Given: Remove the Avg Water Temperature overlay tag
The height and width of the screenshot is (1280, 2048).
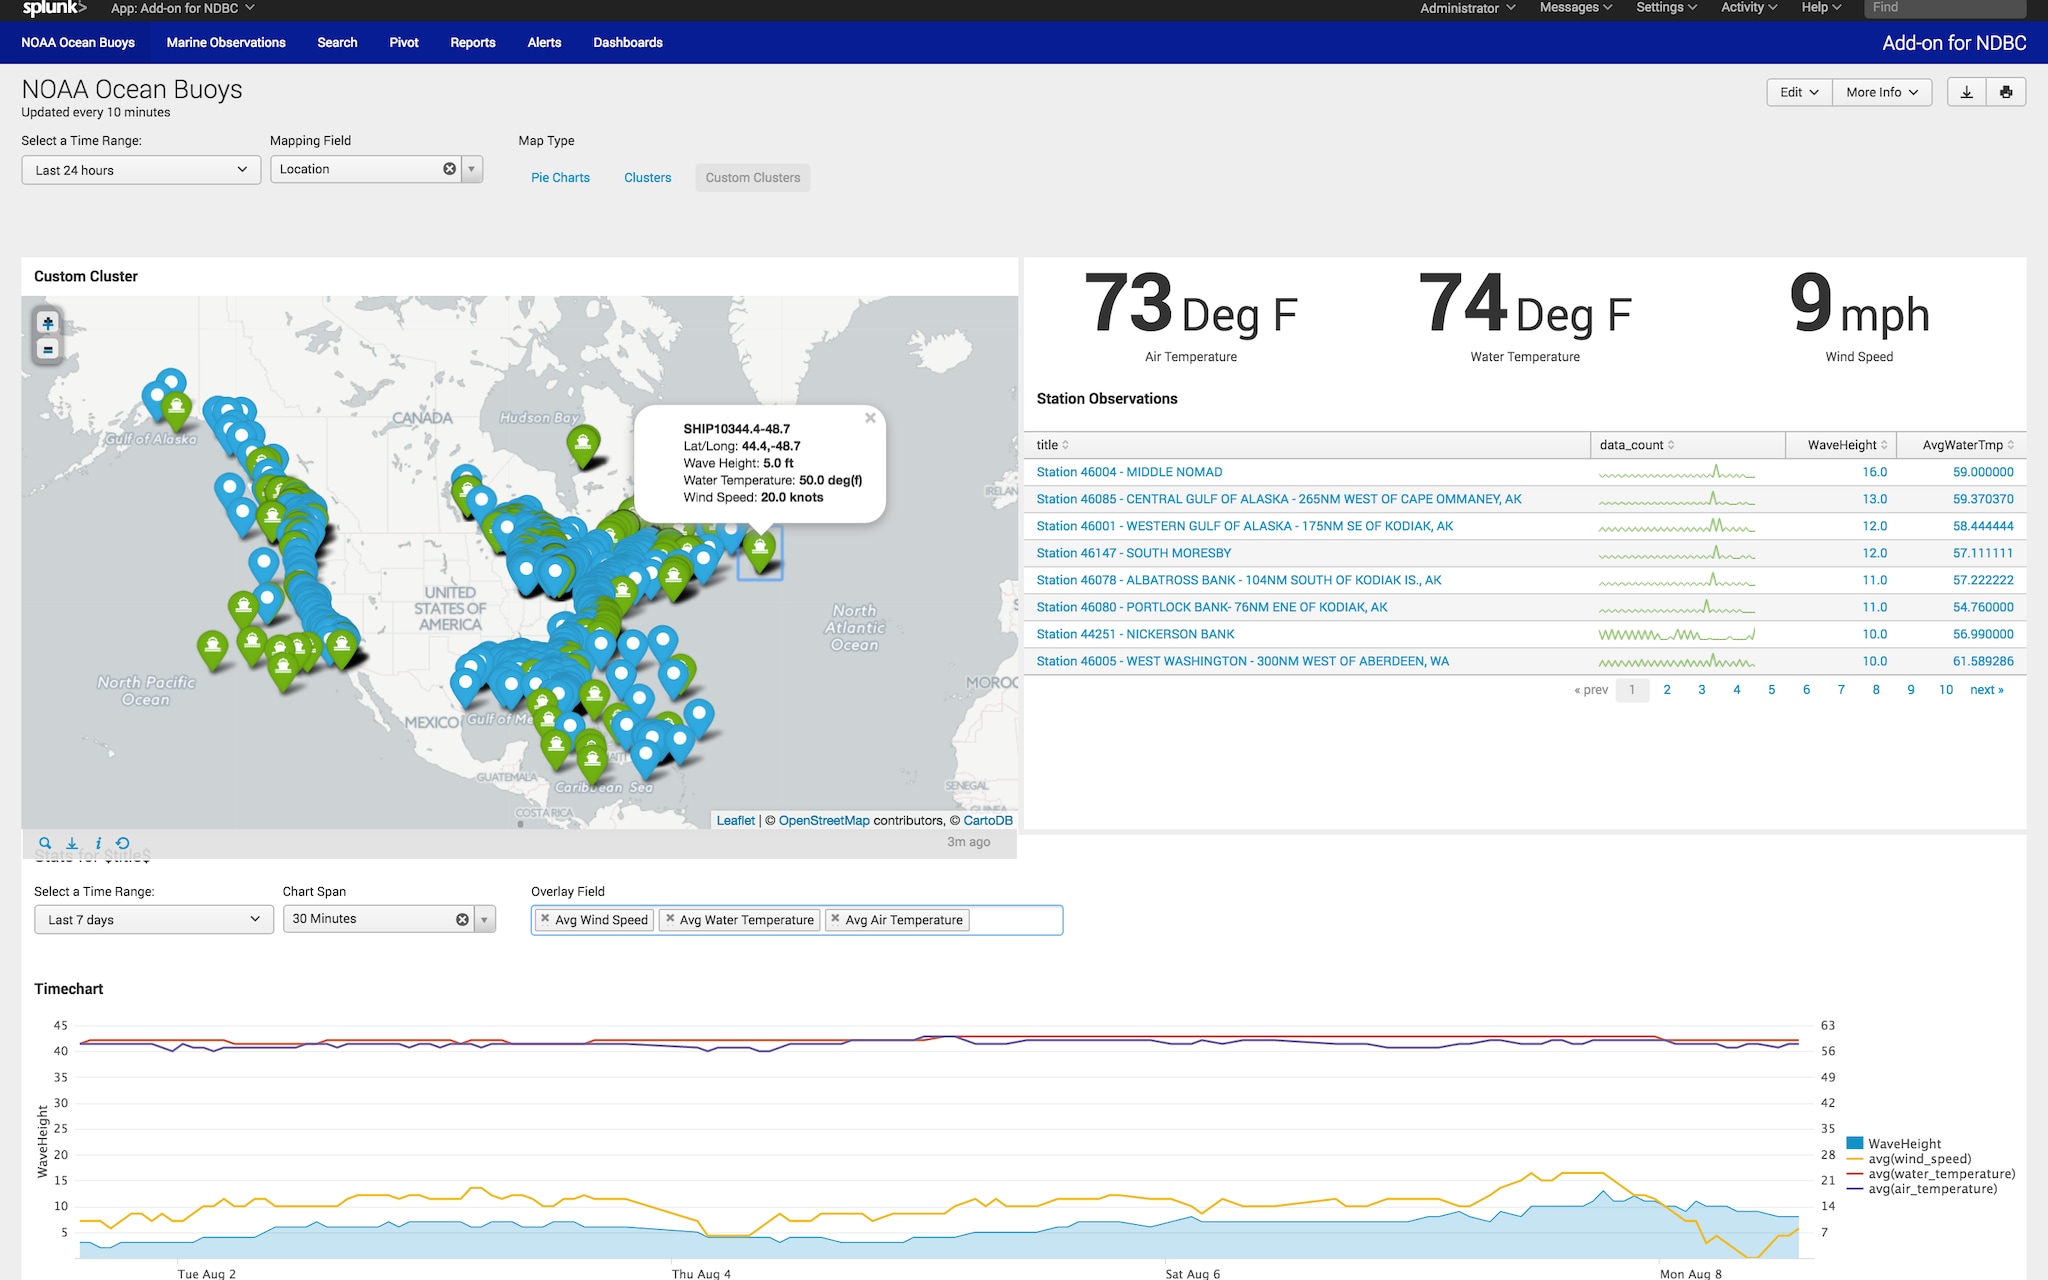Looking at the screenshot, I should click(670, 918).
